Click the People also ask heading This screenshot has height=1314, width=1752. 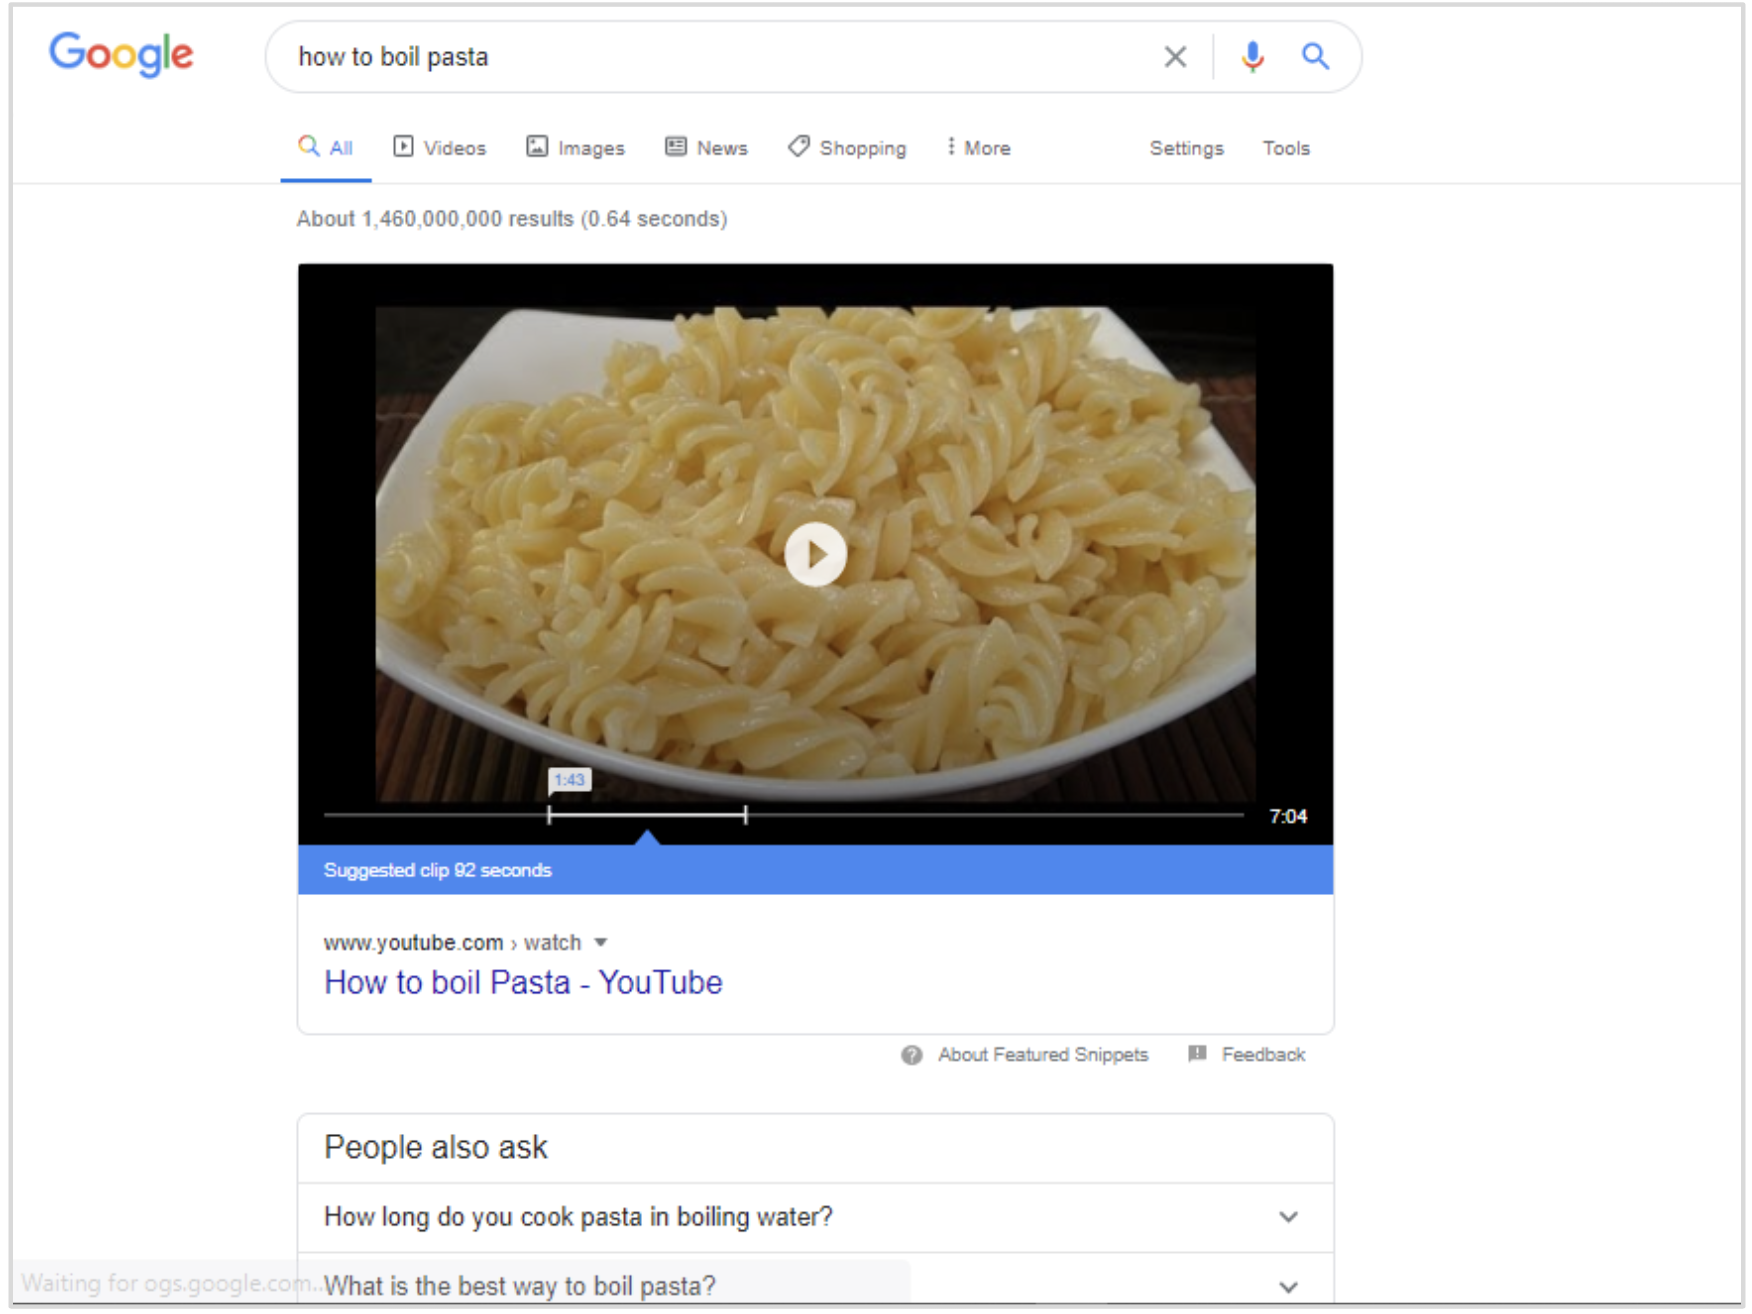(436, 1148)
